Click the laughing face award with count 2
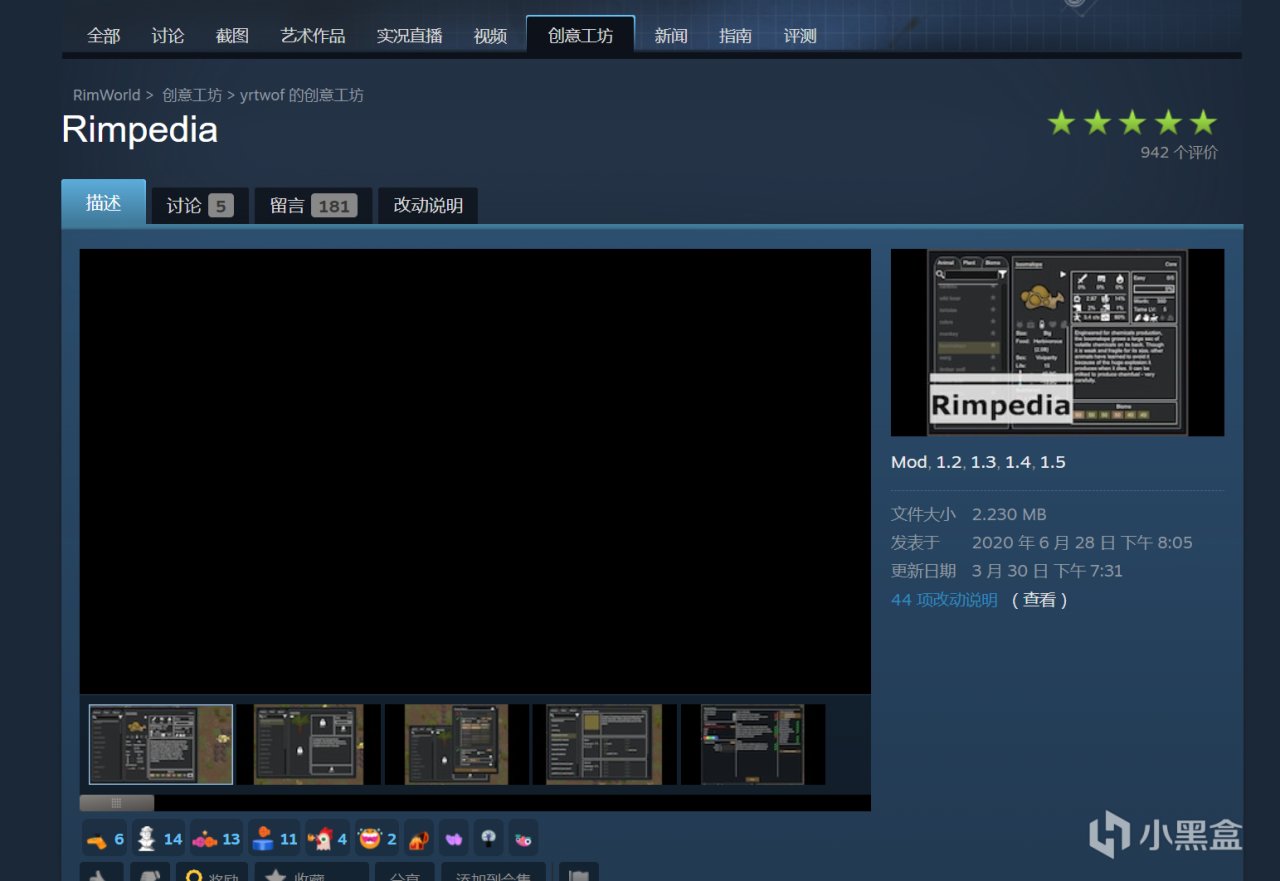1280x881 pixels. pyautogui.click(x=378, y=838)
